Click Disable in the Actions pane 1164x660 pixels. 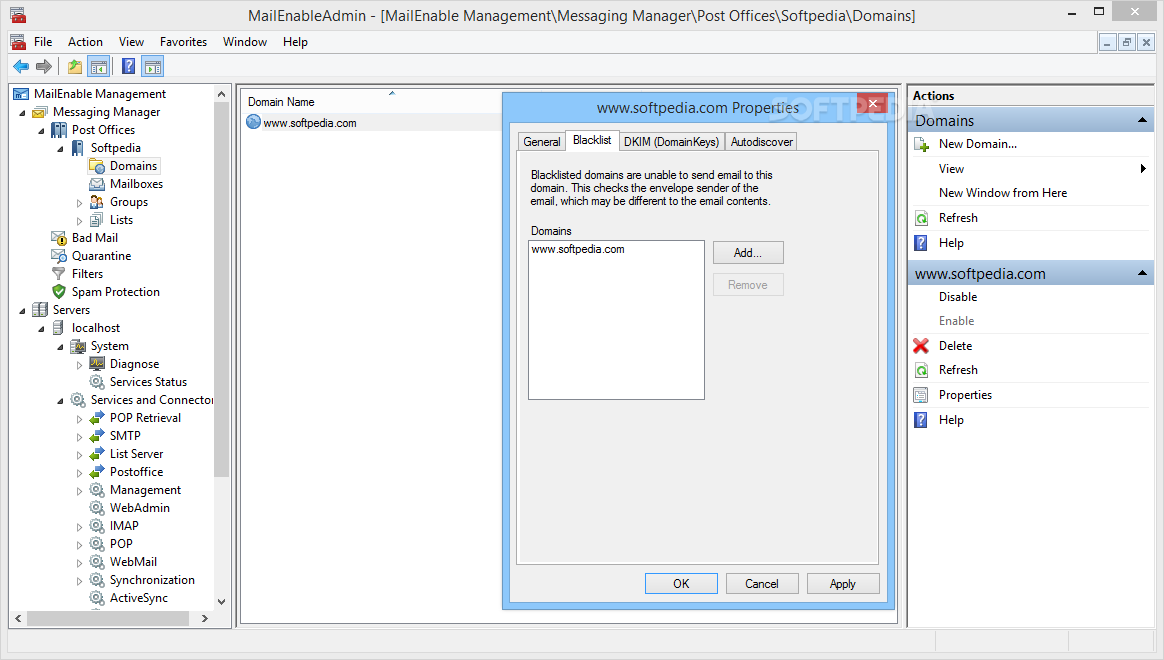(958, 297)
